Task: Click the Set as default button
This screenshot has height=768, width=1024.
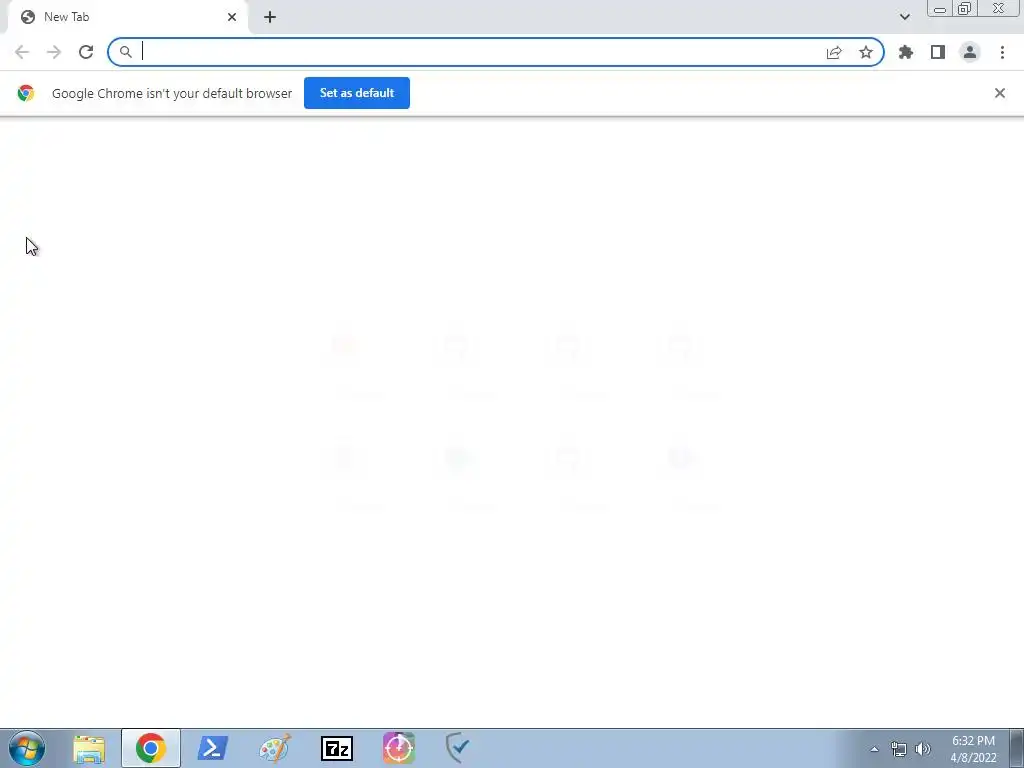Action: click(357, 93)
